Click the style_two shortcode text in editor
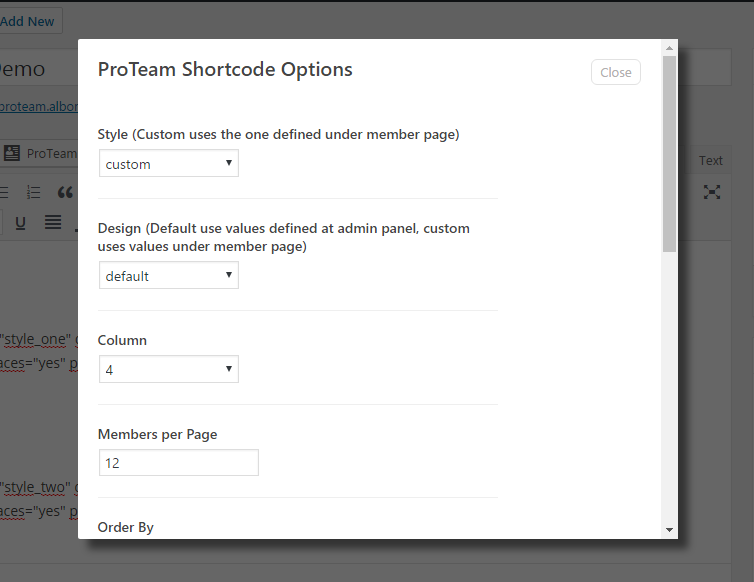Viewport: 754px width, 582px height. pos(36,487)
